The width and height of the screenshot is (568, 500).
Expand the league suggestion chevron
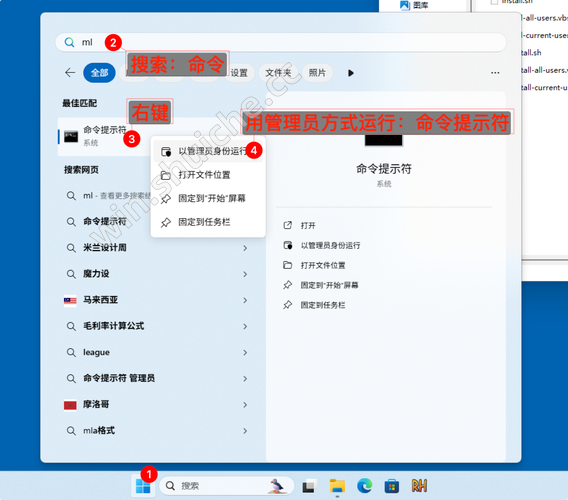245,353
